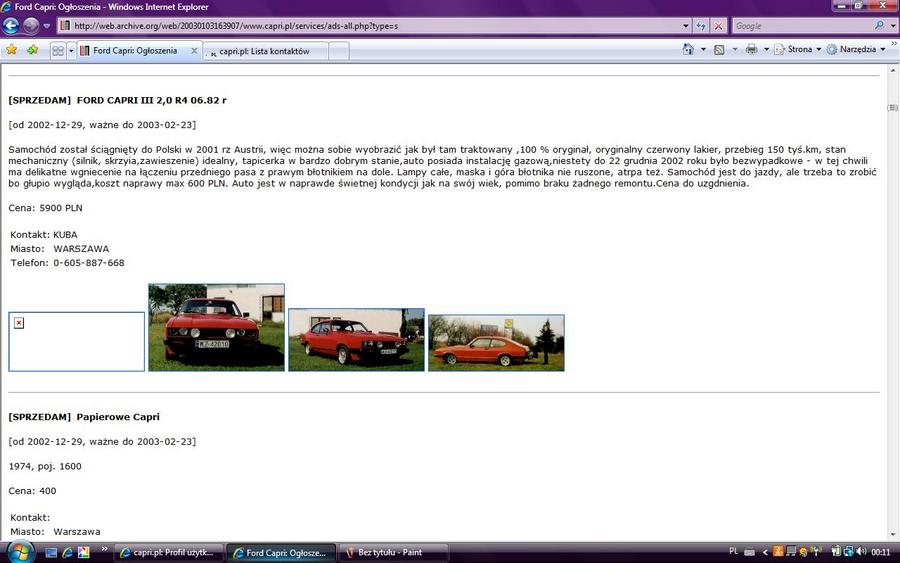Expand the quick launch overflow chevron

[104, 549]
